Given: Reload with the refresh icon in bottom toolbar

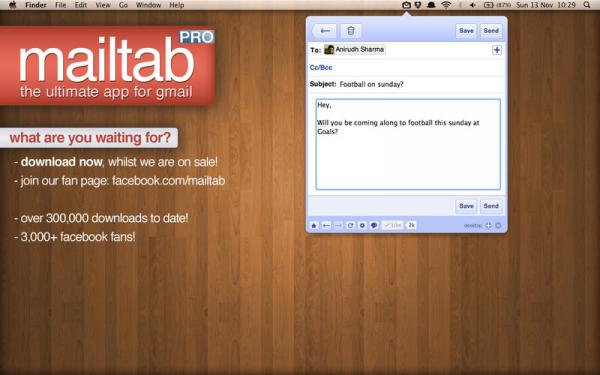Looking at the screenshot, I should coord(350,225).
